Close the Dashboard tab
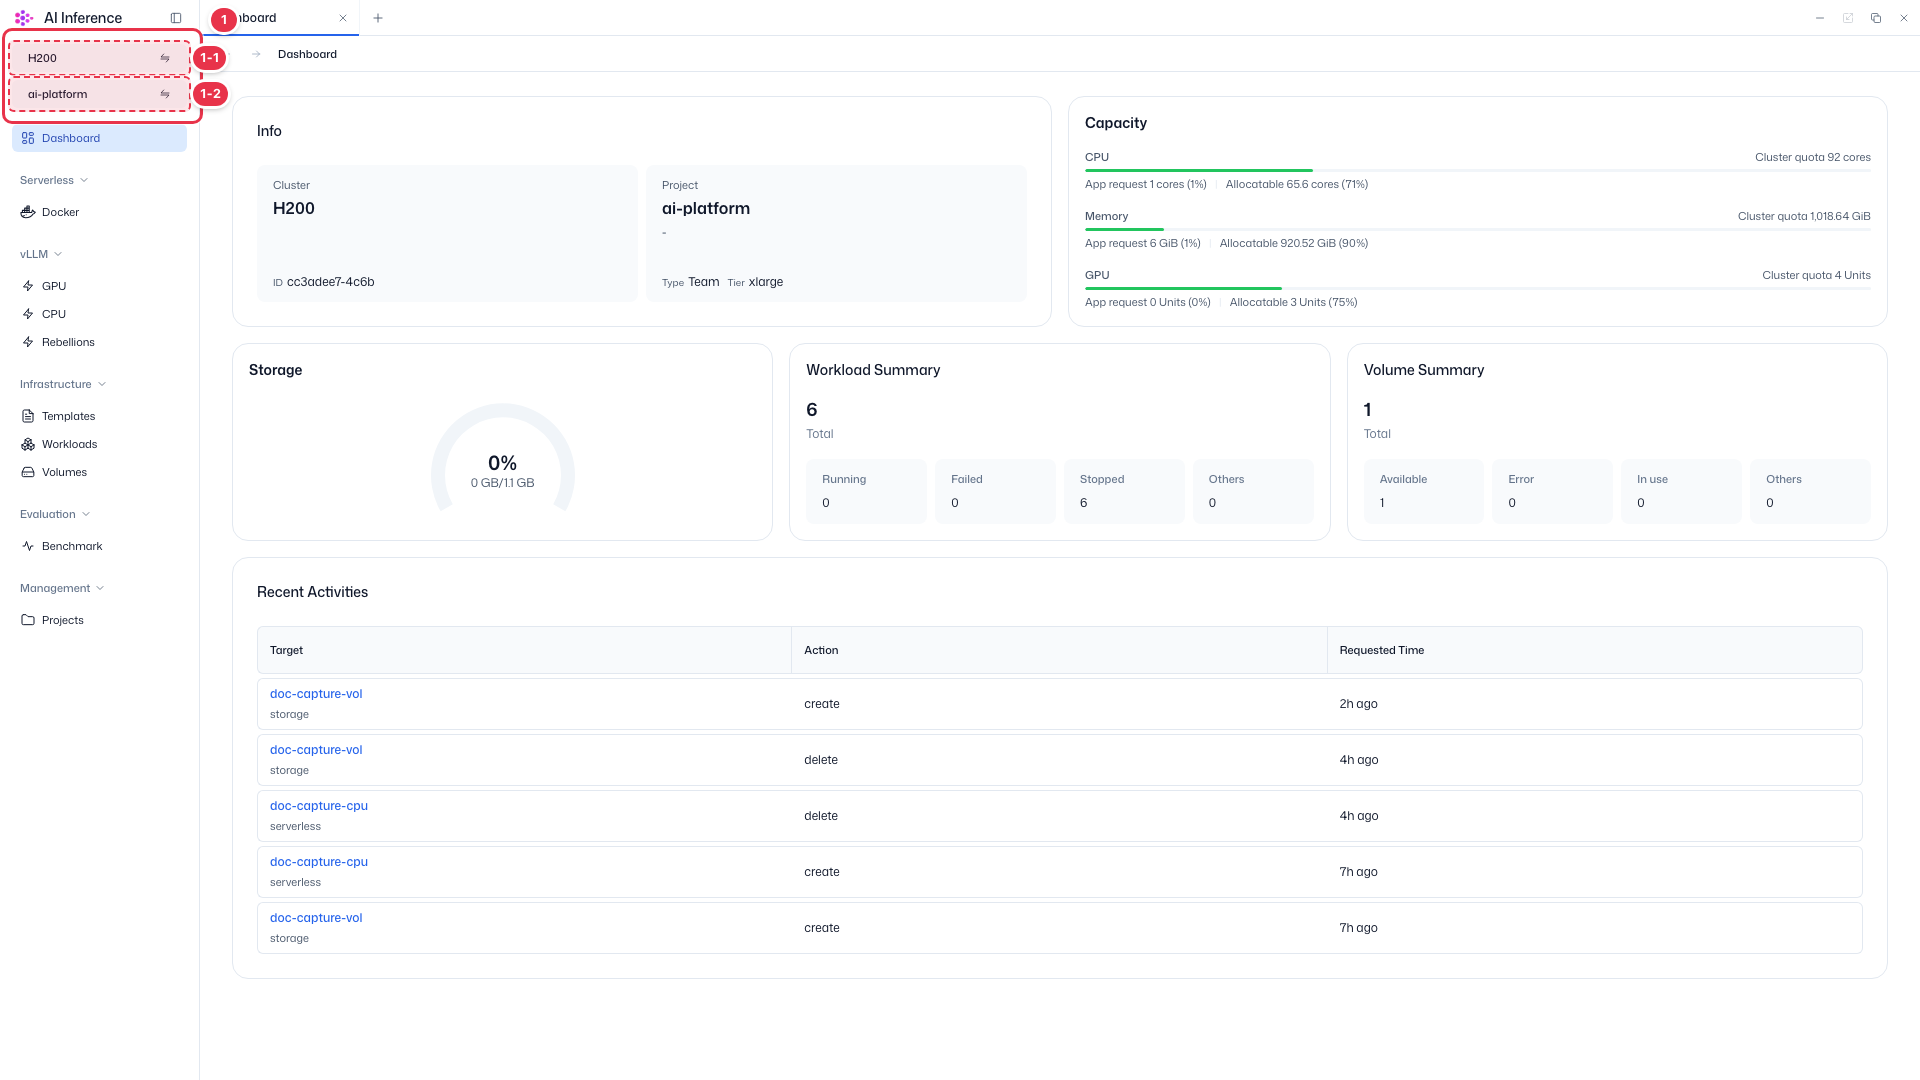The width and height of the screenshot is (1920, 1080). [x=343, y=18]
